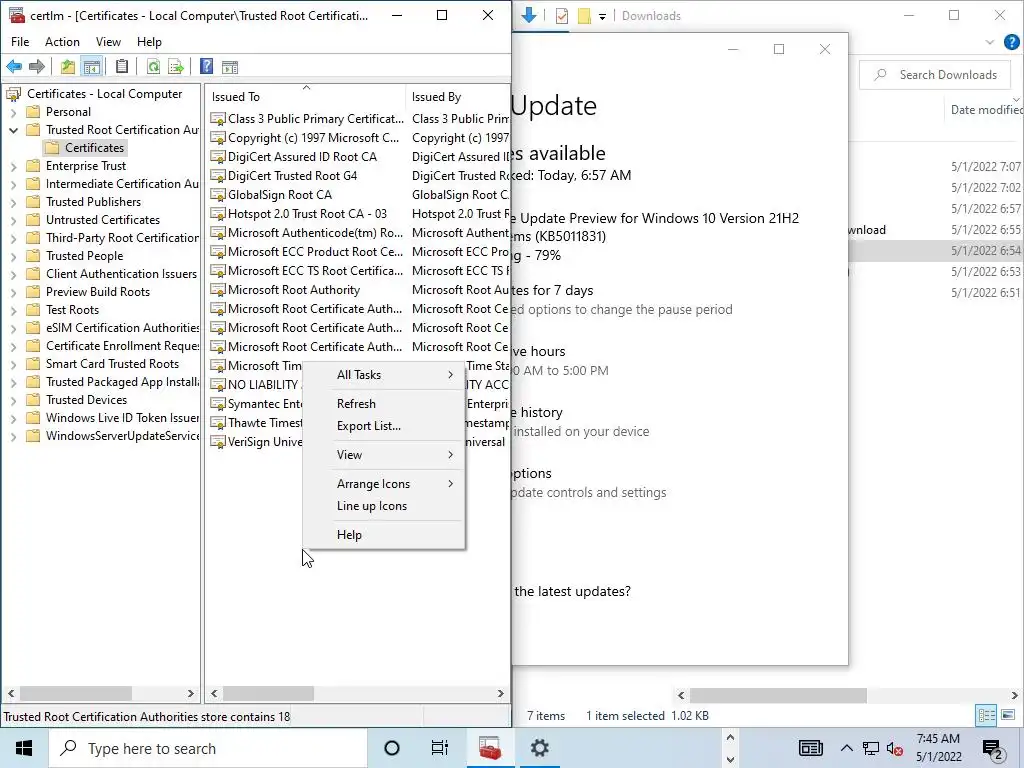Viewport: 1024px width, 768px height.
Task: Sort by the Issued To column header
Action: click(306, 97)
